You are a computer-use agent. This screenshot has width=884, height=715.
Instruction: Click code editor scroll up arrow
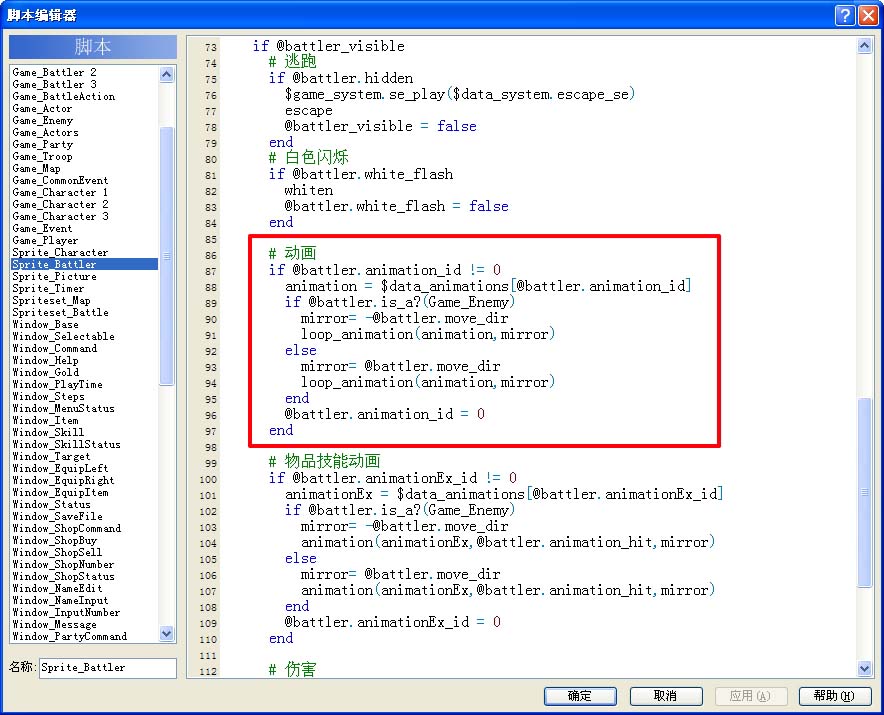(864, 46)
